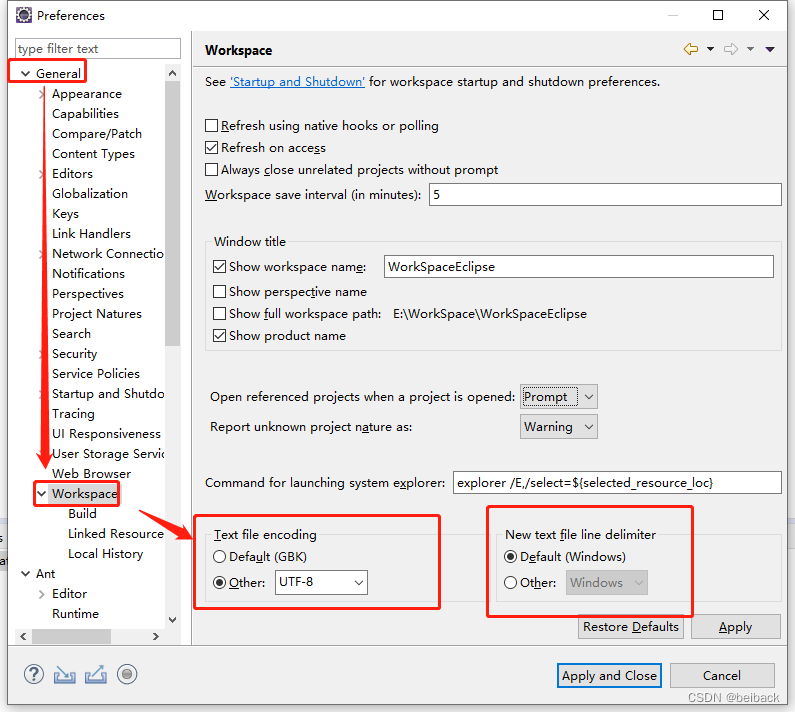Select Editors in the General tree
The height and width of the screenshot is (712, 795).
[x=73, y=173]
